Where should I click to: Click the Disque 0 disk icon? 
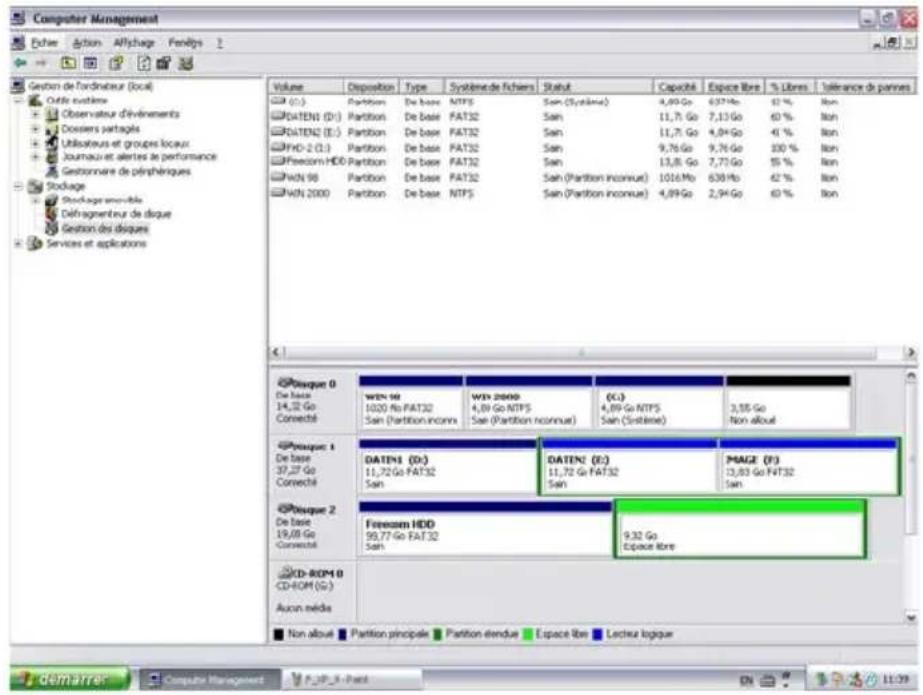(x=286, y=383)
